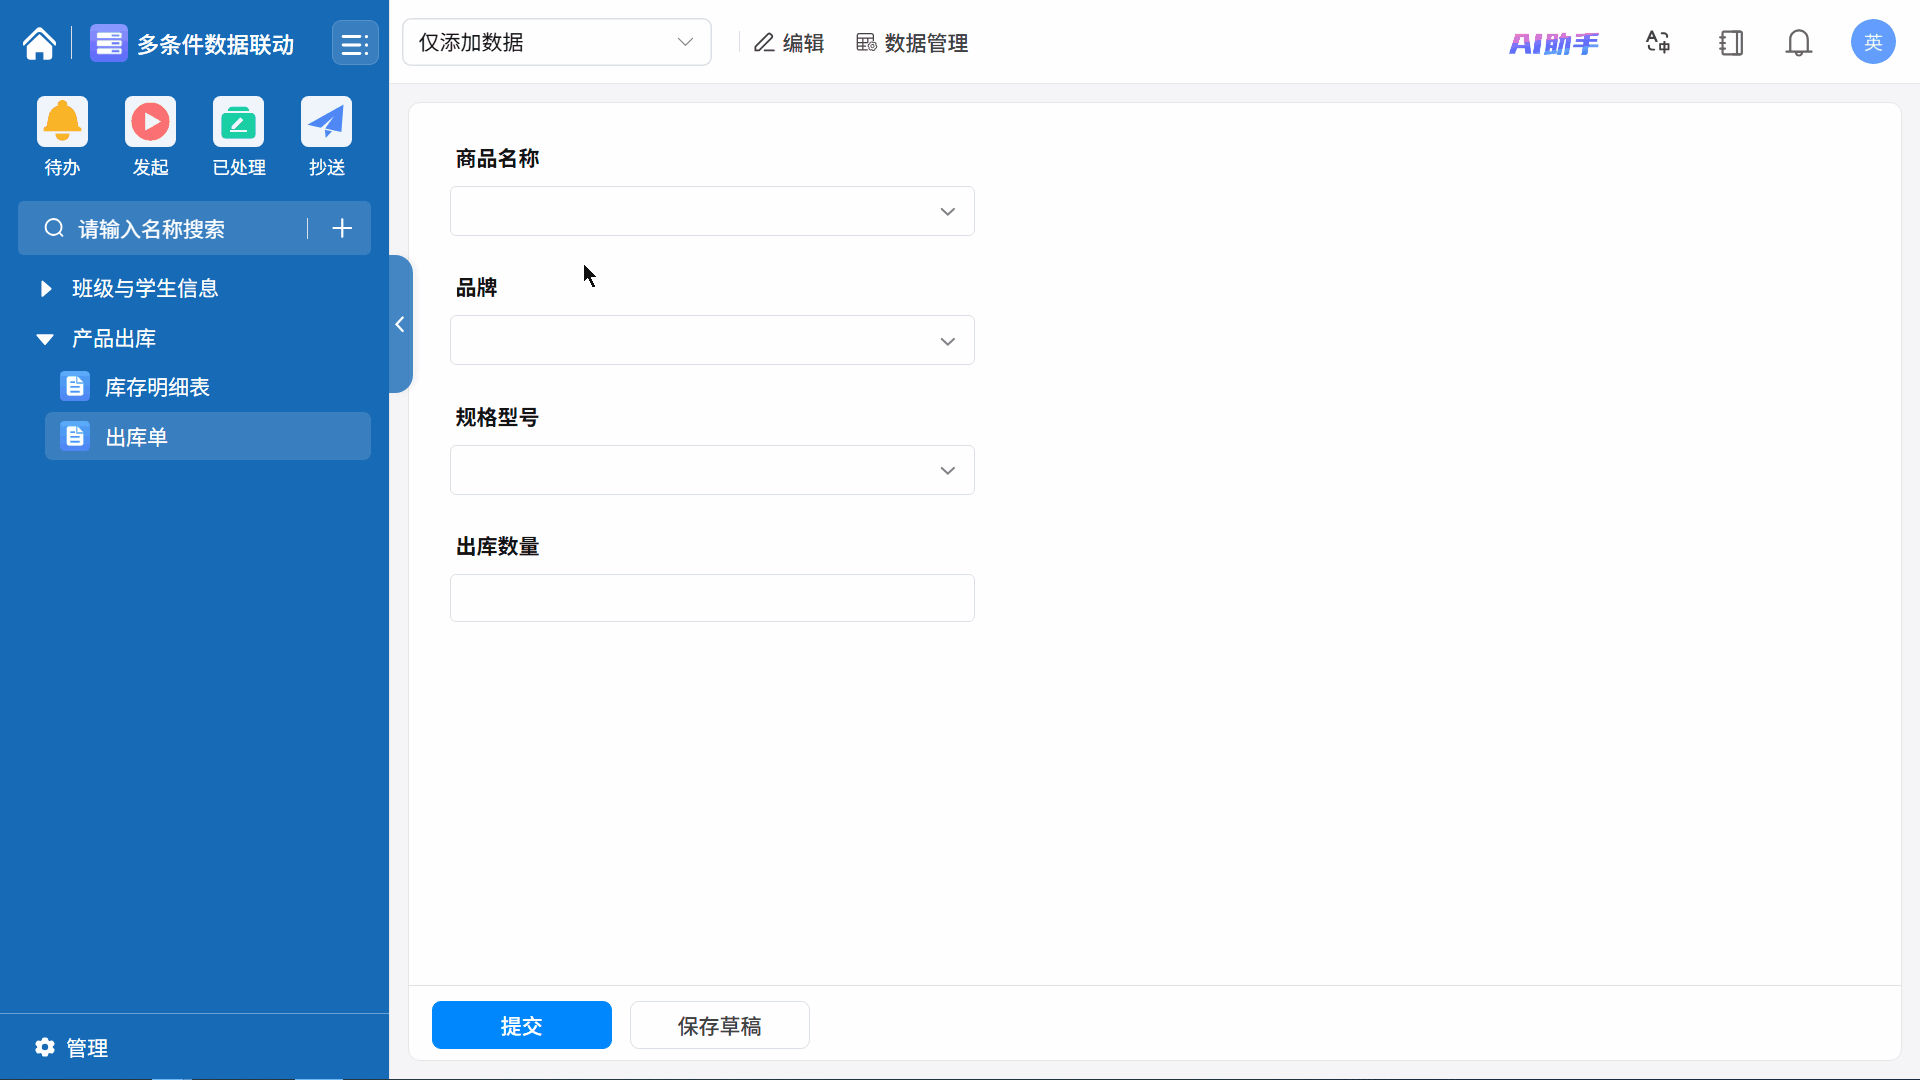
Task: Click the AI助手 logo
Action: tap(1553, 43)
